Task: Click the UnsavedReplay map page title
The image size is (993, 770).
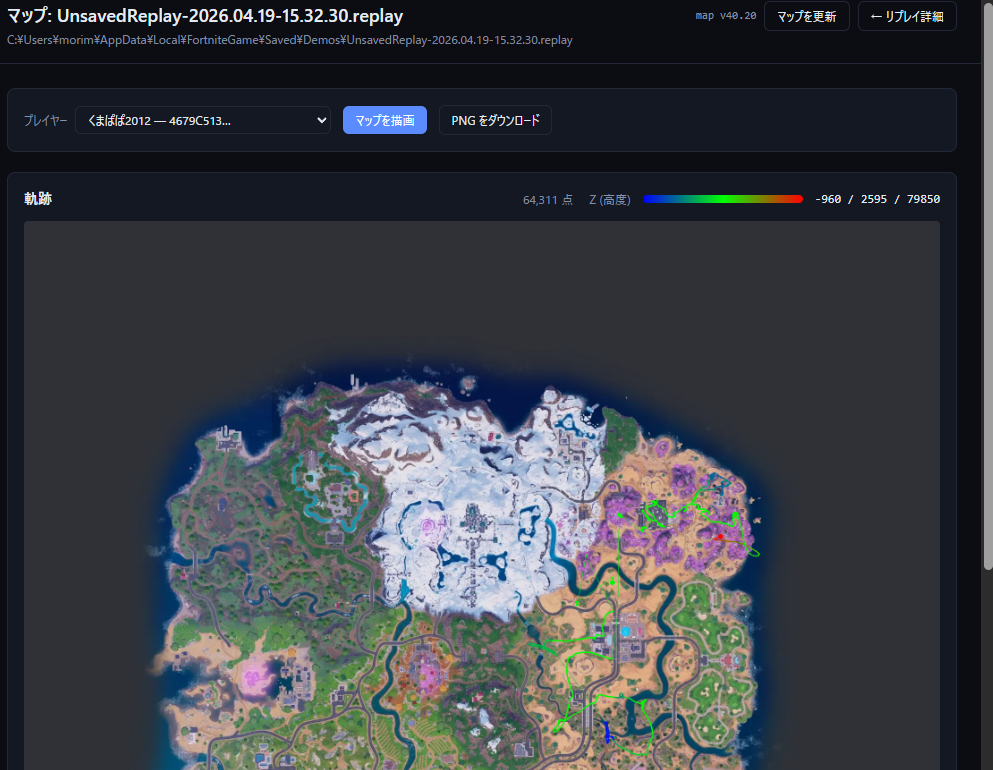Action: [200, 15]
